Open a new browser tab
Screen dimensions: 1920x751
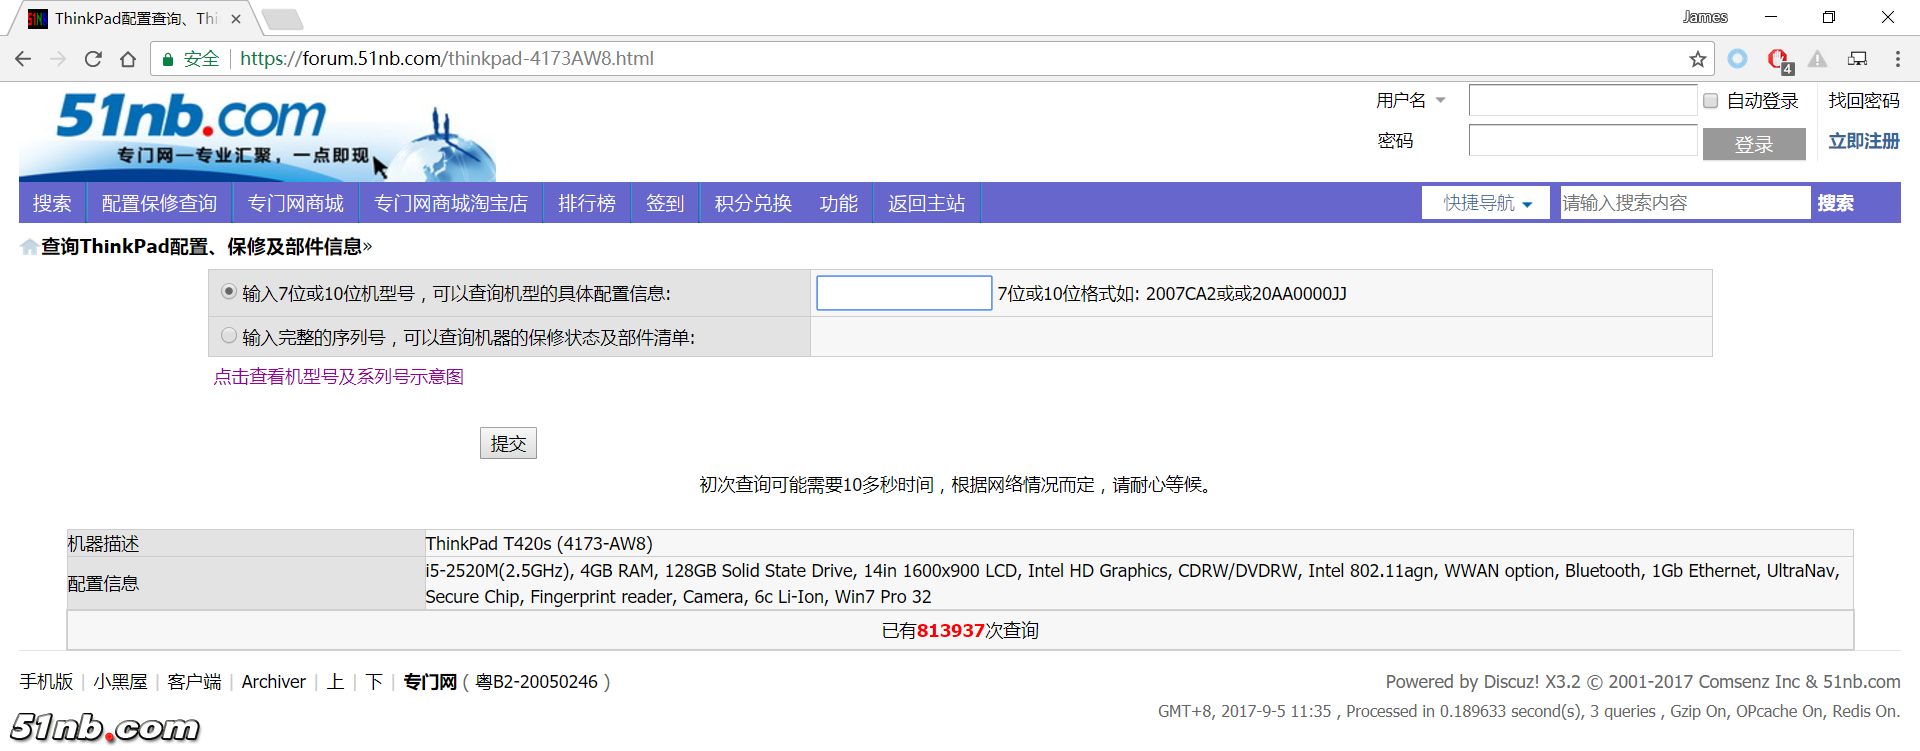(282, 19)
